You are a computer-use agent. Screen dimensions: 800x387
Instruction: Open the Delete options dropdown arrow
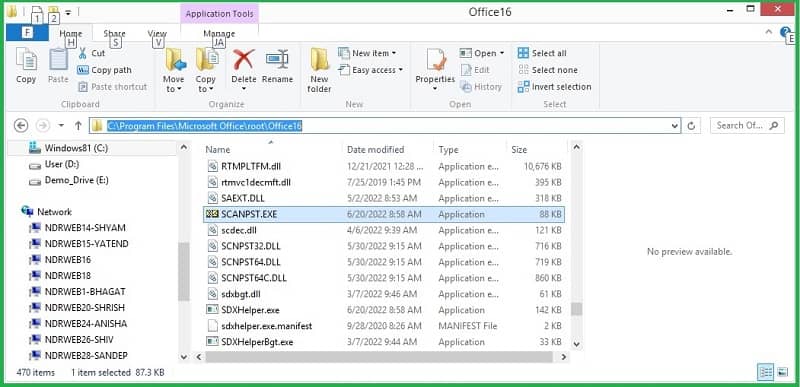click(244, 89)
